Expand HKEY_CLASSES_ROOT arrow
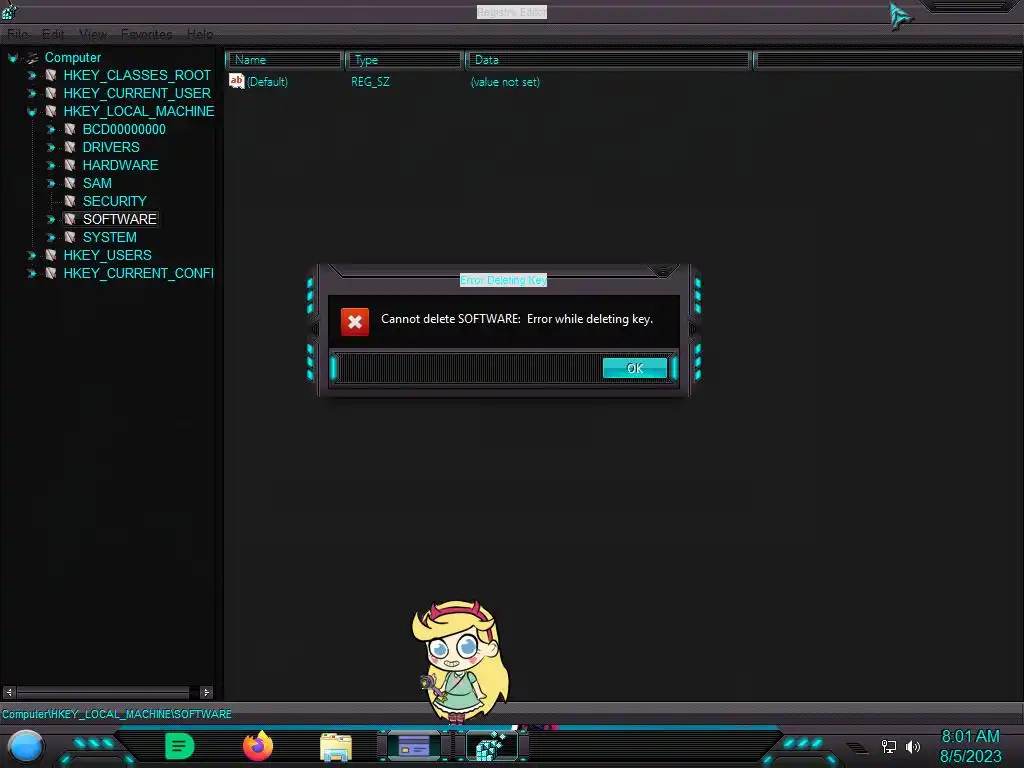The width and height of the screenshot is (1024, 768). point(31,76)
